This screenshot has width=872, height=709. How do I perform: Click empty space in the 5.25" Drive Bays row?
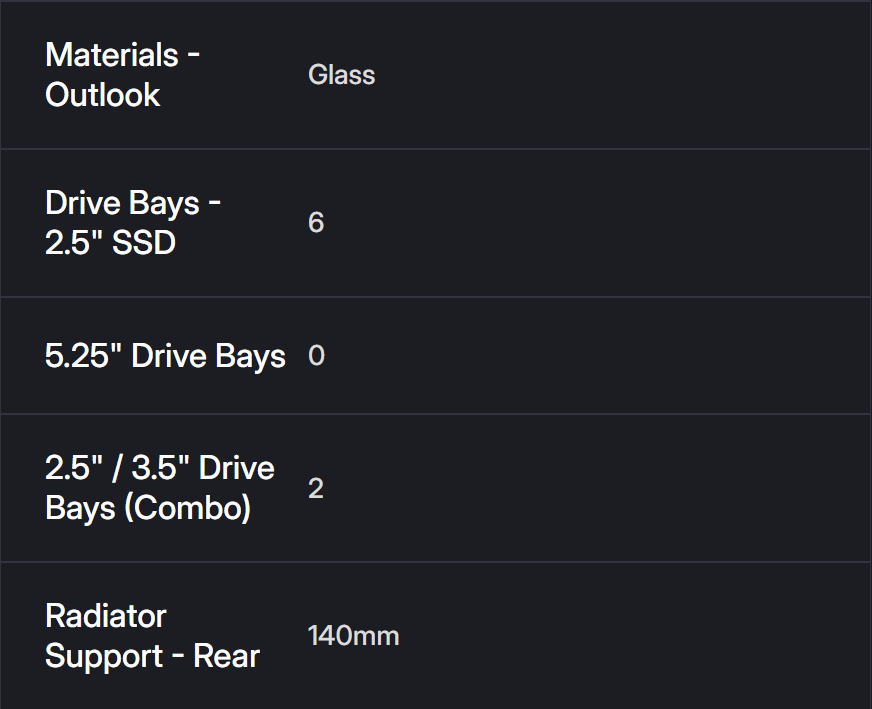620,356
